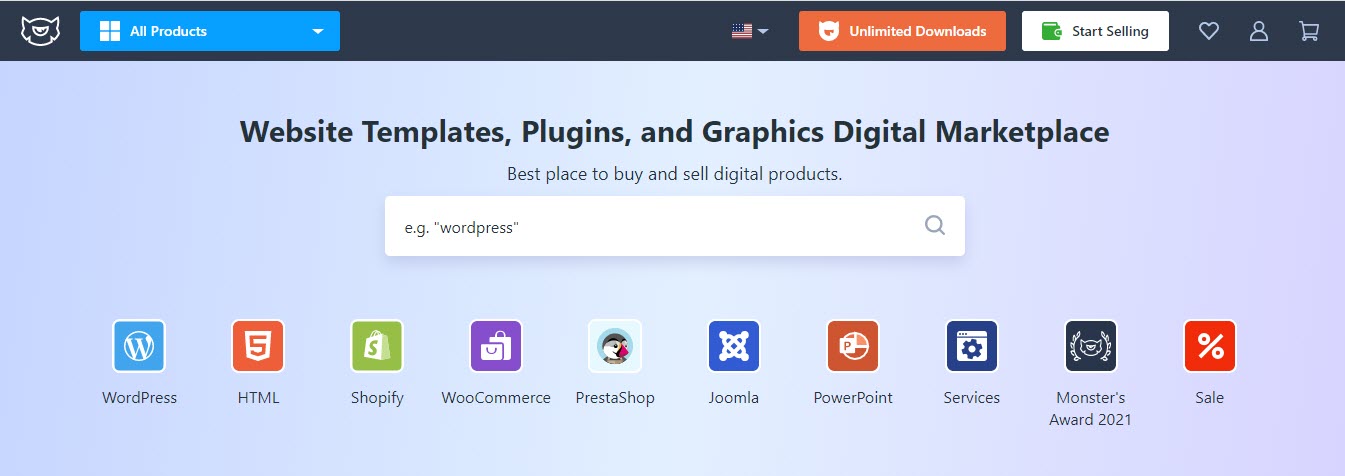Focus the search field with wordpress placeholder
The width and height of the screenshot is (1345, 476).
pyautogui.click(x=650, y=227)
